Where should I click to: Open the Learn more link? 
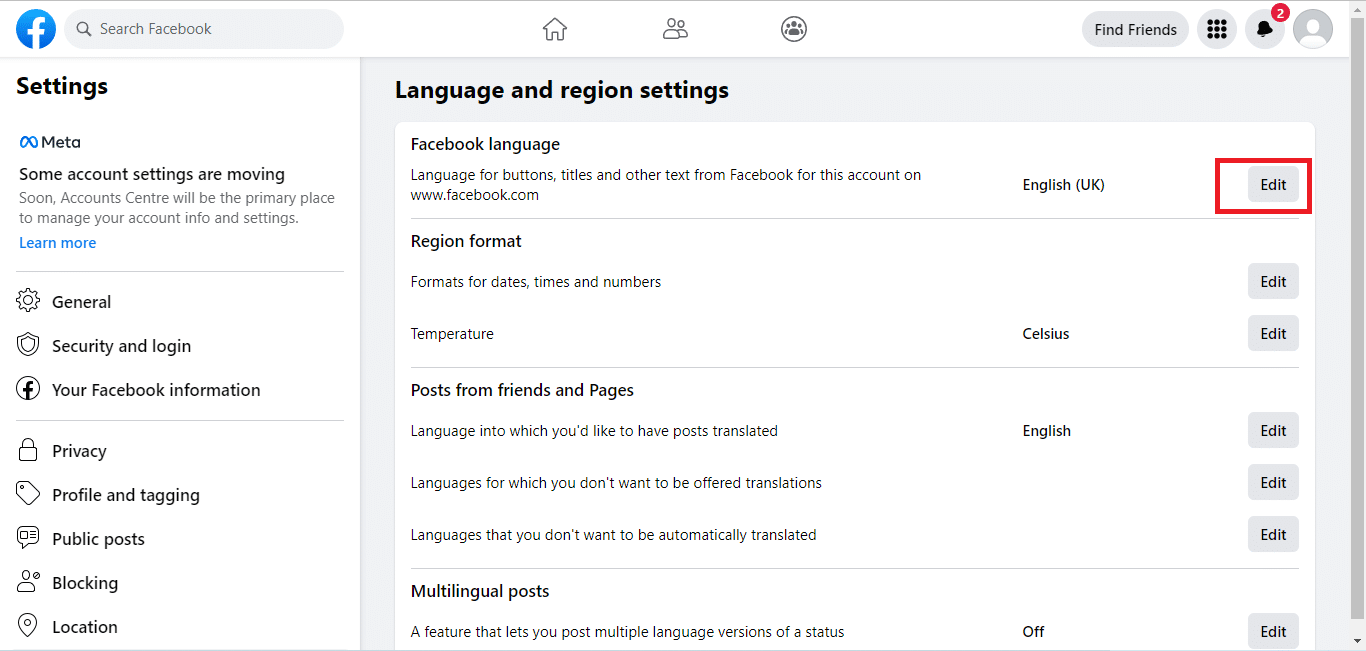[58, 243]
